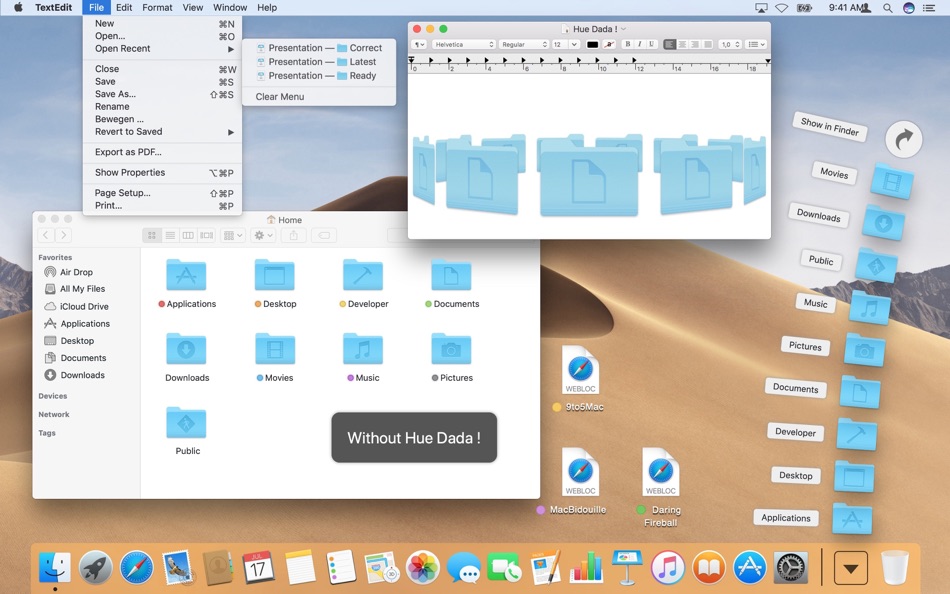Open Finder arrange-by dropdown
This screenshot has width=950, height=594.
pos(233,235)
